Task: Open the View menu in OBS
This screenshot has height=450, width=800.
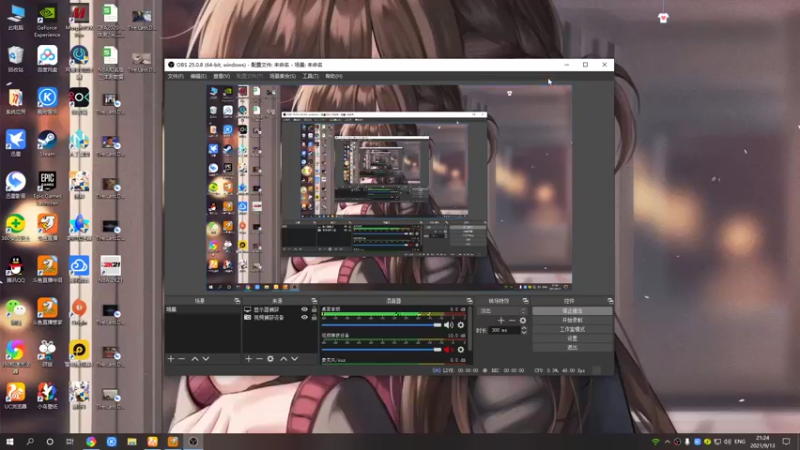Action: tap(221, 76)
